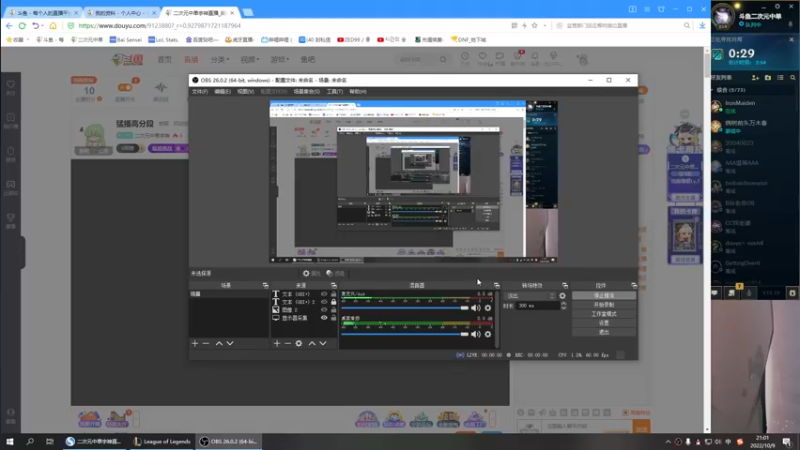
Task: Open the 帮助(H) menu in OBS
Action: point(358,92)
